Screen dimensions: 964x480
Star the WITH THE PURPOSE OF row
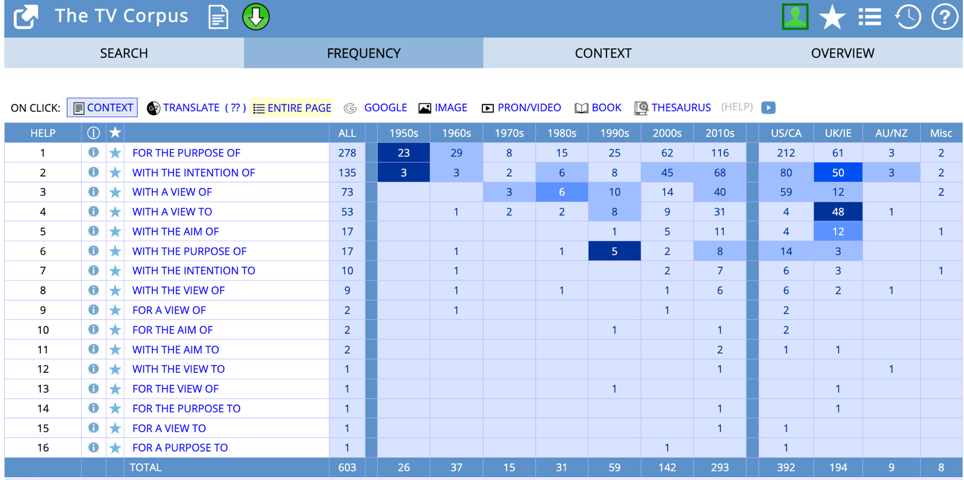[x=115, y=251]
